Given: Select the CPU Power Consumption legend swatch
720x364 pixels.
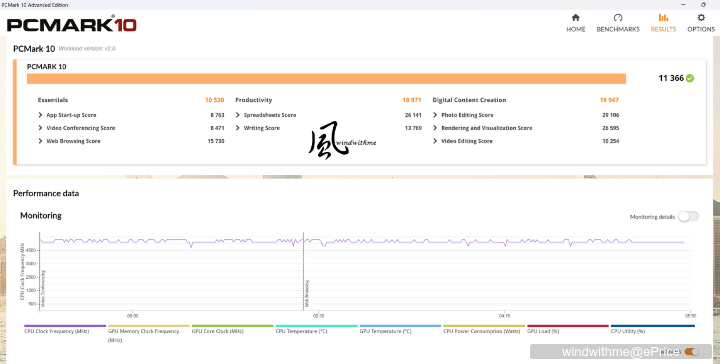Looking at the screenshot, I should click(484, 326).
